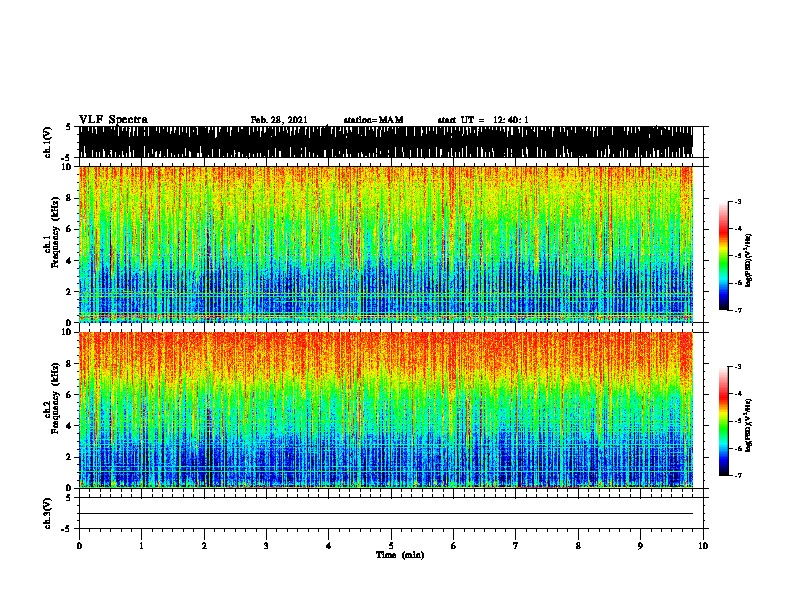Click the "ch.3(V)" axis label

click(x=48, y=513)
